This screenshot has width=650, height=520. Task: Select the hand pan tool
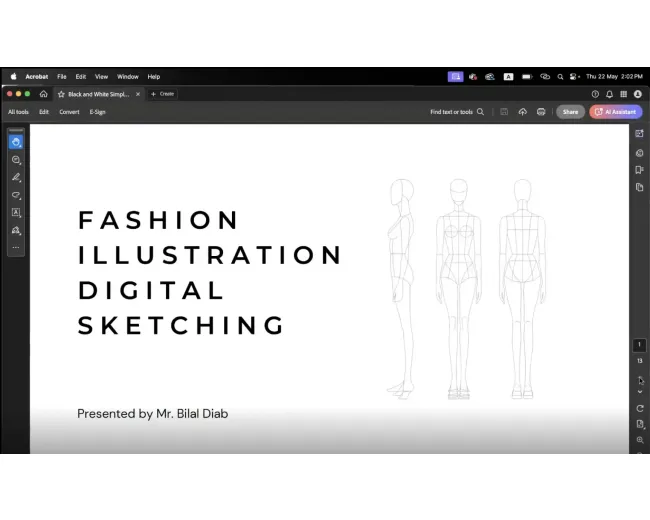pos(16,142)
